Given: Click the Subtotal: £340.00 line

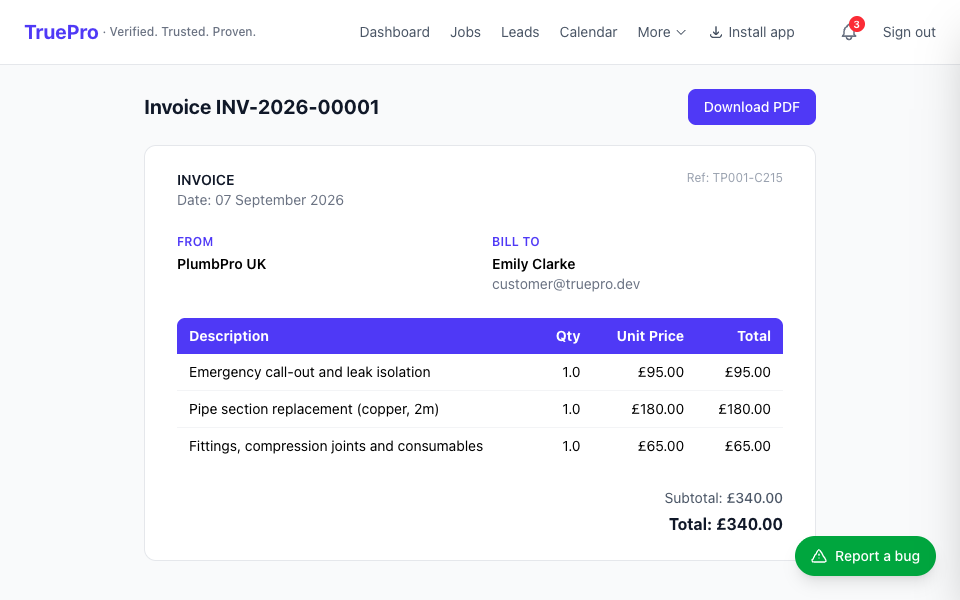Looking at the screenshot, I should click(x=724, y=498).
